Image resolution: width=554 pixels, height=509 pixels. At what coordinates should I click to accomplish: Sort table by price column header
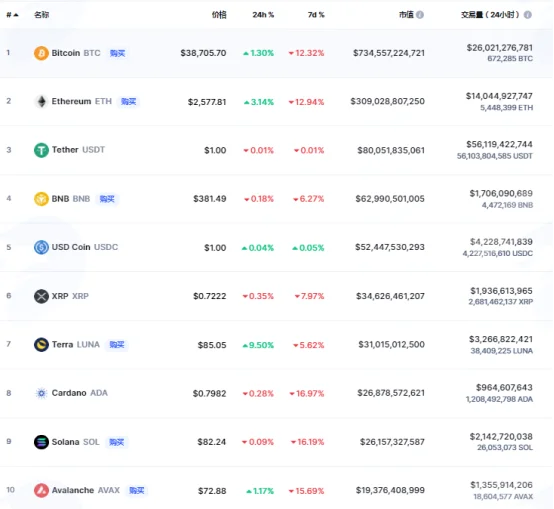coord(219,15)
